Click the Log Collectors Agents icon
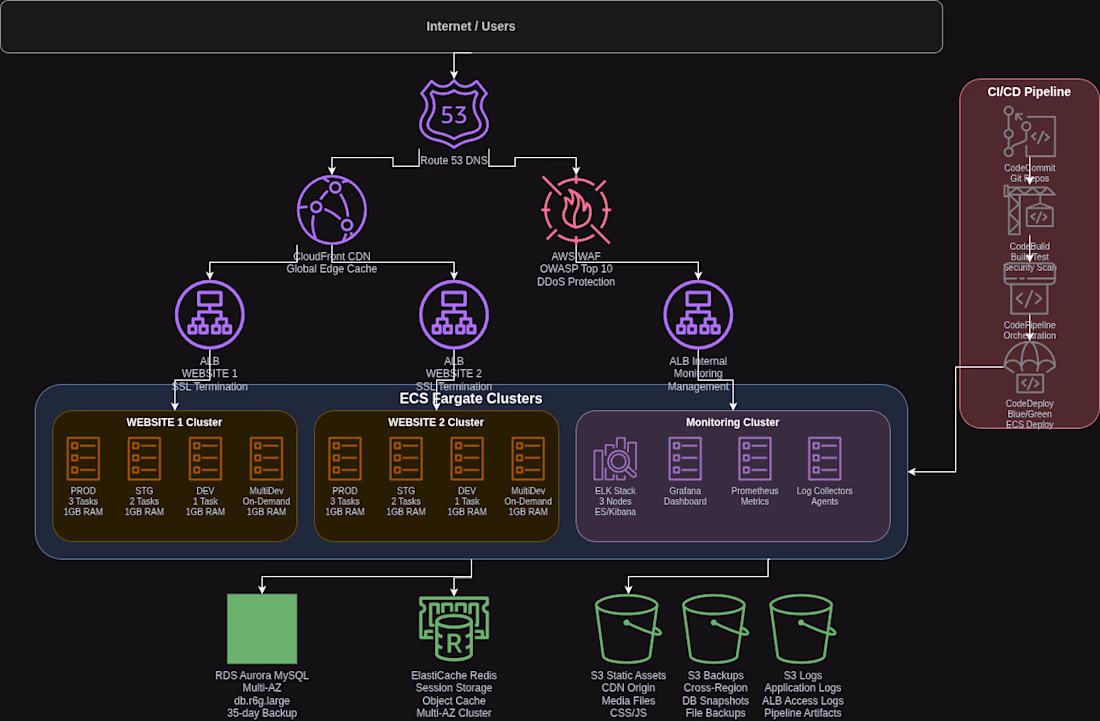Image resolution: width=1100 pixels, height=721 pixels. [824, 459]
